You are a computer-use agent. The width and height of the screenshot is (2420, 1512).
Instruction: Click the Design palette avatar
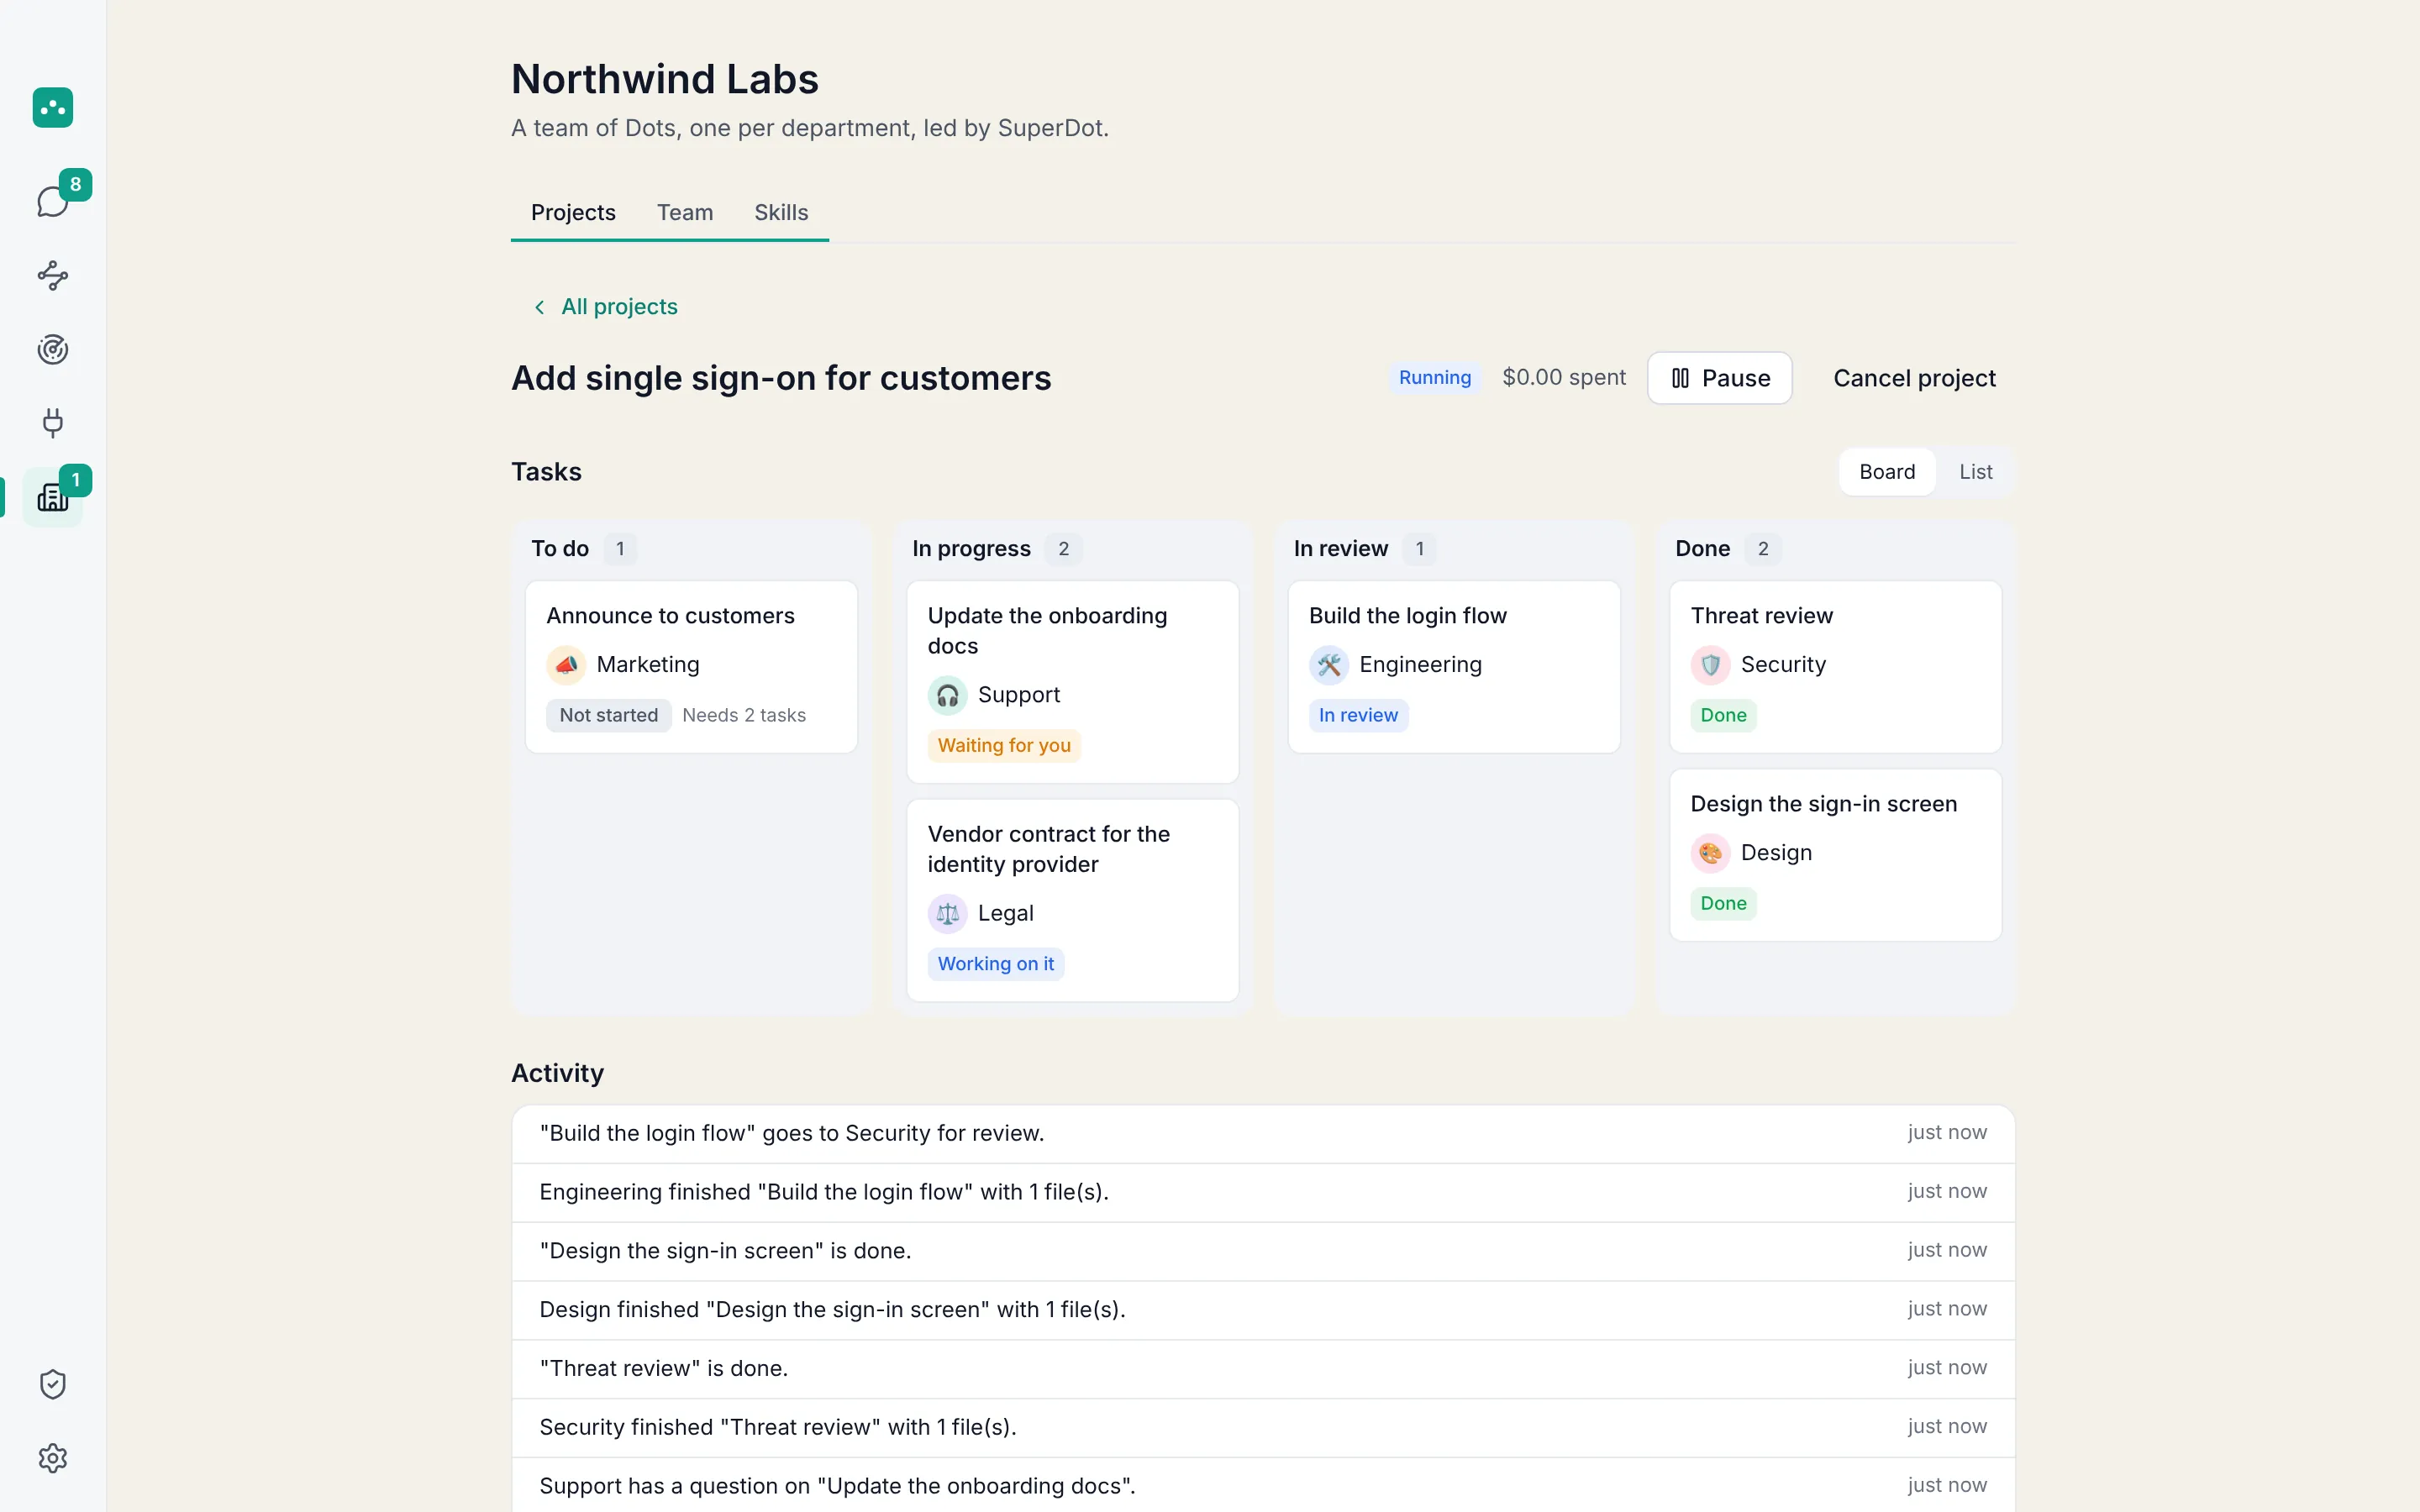click(x=1710, y=853)
